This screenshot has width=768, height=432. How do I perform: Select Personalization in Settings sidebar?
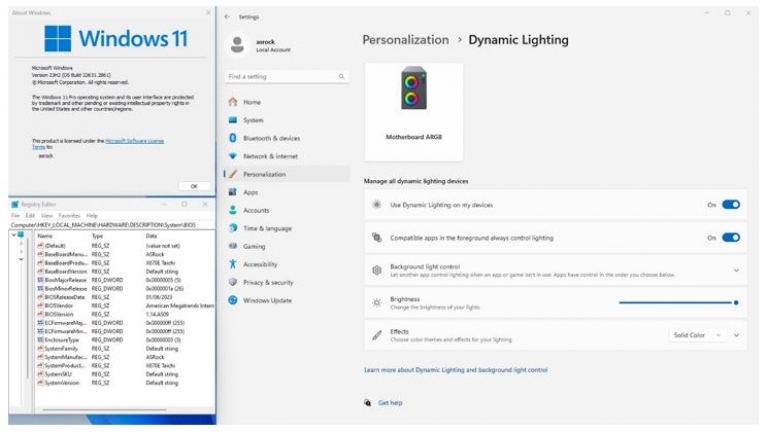point(287,174)
